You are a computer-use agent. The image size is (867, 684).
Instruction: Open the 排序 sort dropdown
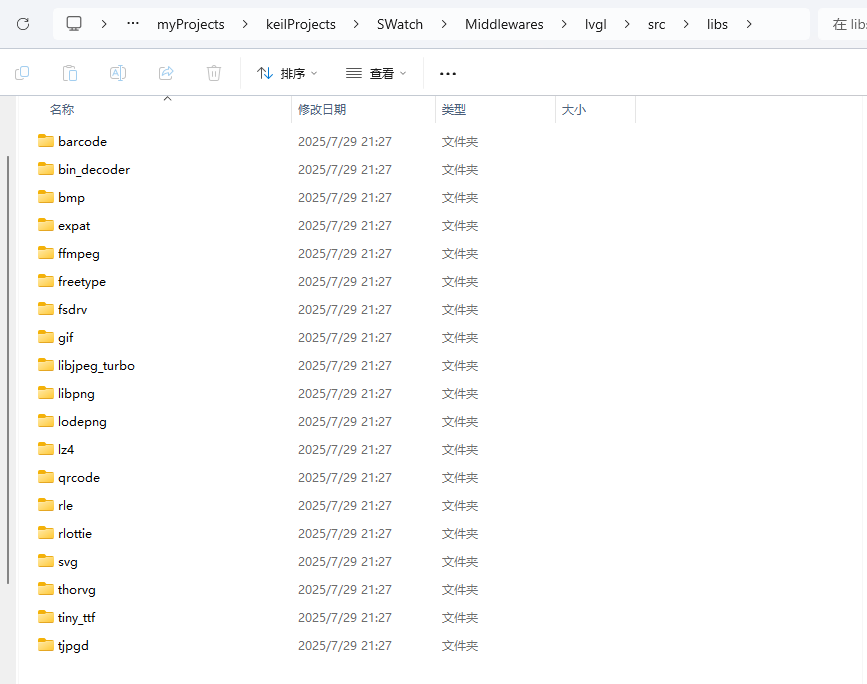coord(287,73)
